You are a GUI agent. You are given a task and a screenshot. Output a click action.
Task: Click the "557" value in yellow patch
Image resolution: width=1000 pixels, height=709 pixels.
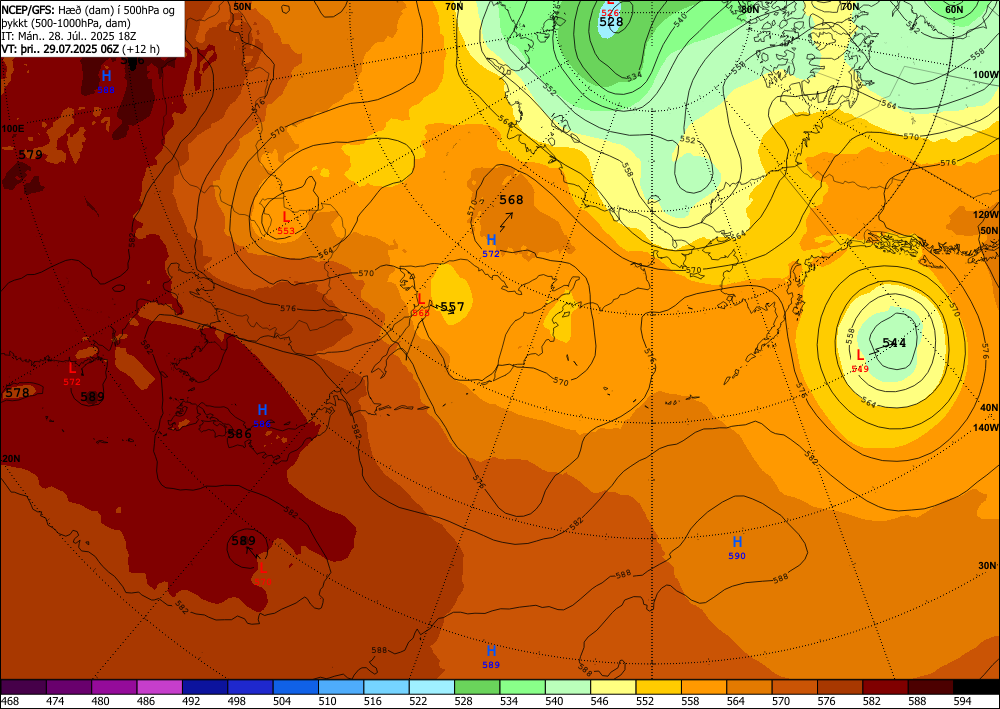452,307
